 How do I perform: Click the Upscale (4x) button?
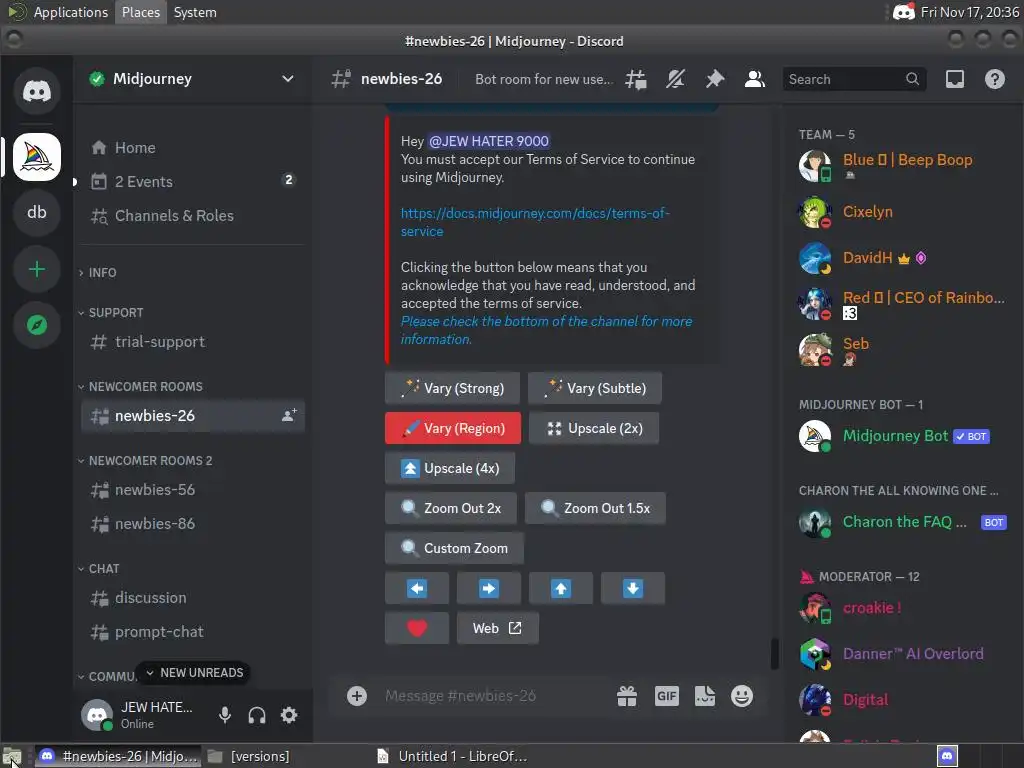450,468
